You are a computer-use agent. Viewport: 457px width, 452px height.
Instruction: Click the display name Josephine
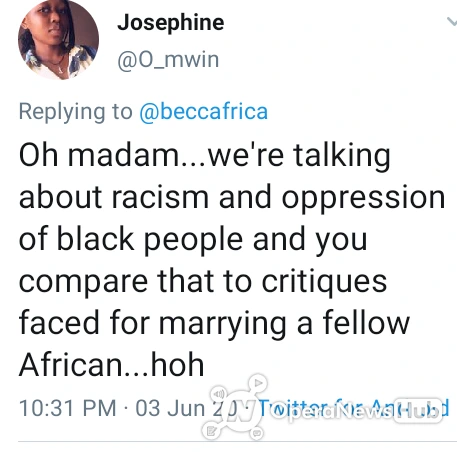pos(171,23)
